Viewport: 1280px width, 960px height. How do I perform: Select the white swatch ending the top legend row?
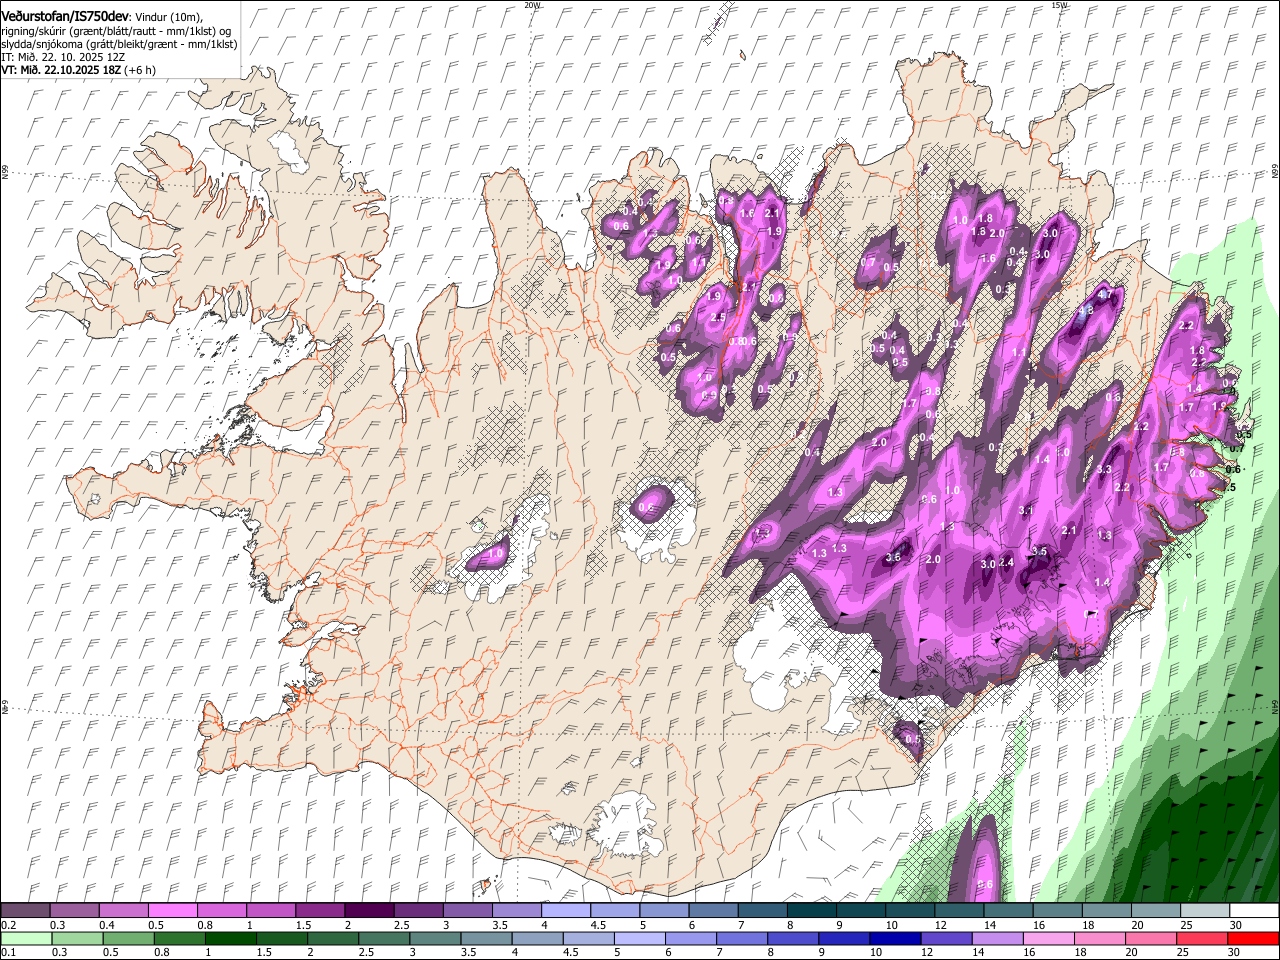click(1255, 910)
